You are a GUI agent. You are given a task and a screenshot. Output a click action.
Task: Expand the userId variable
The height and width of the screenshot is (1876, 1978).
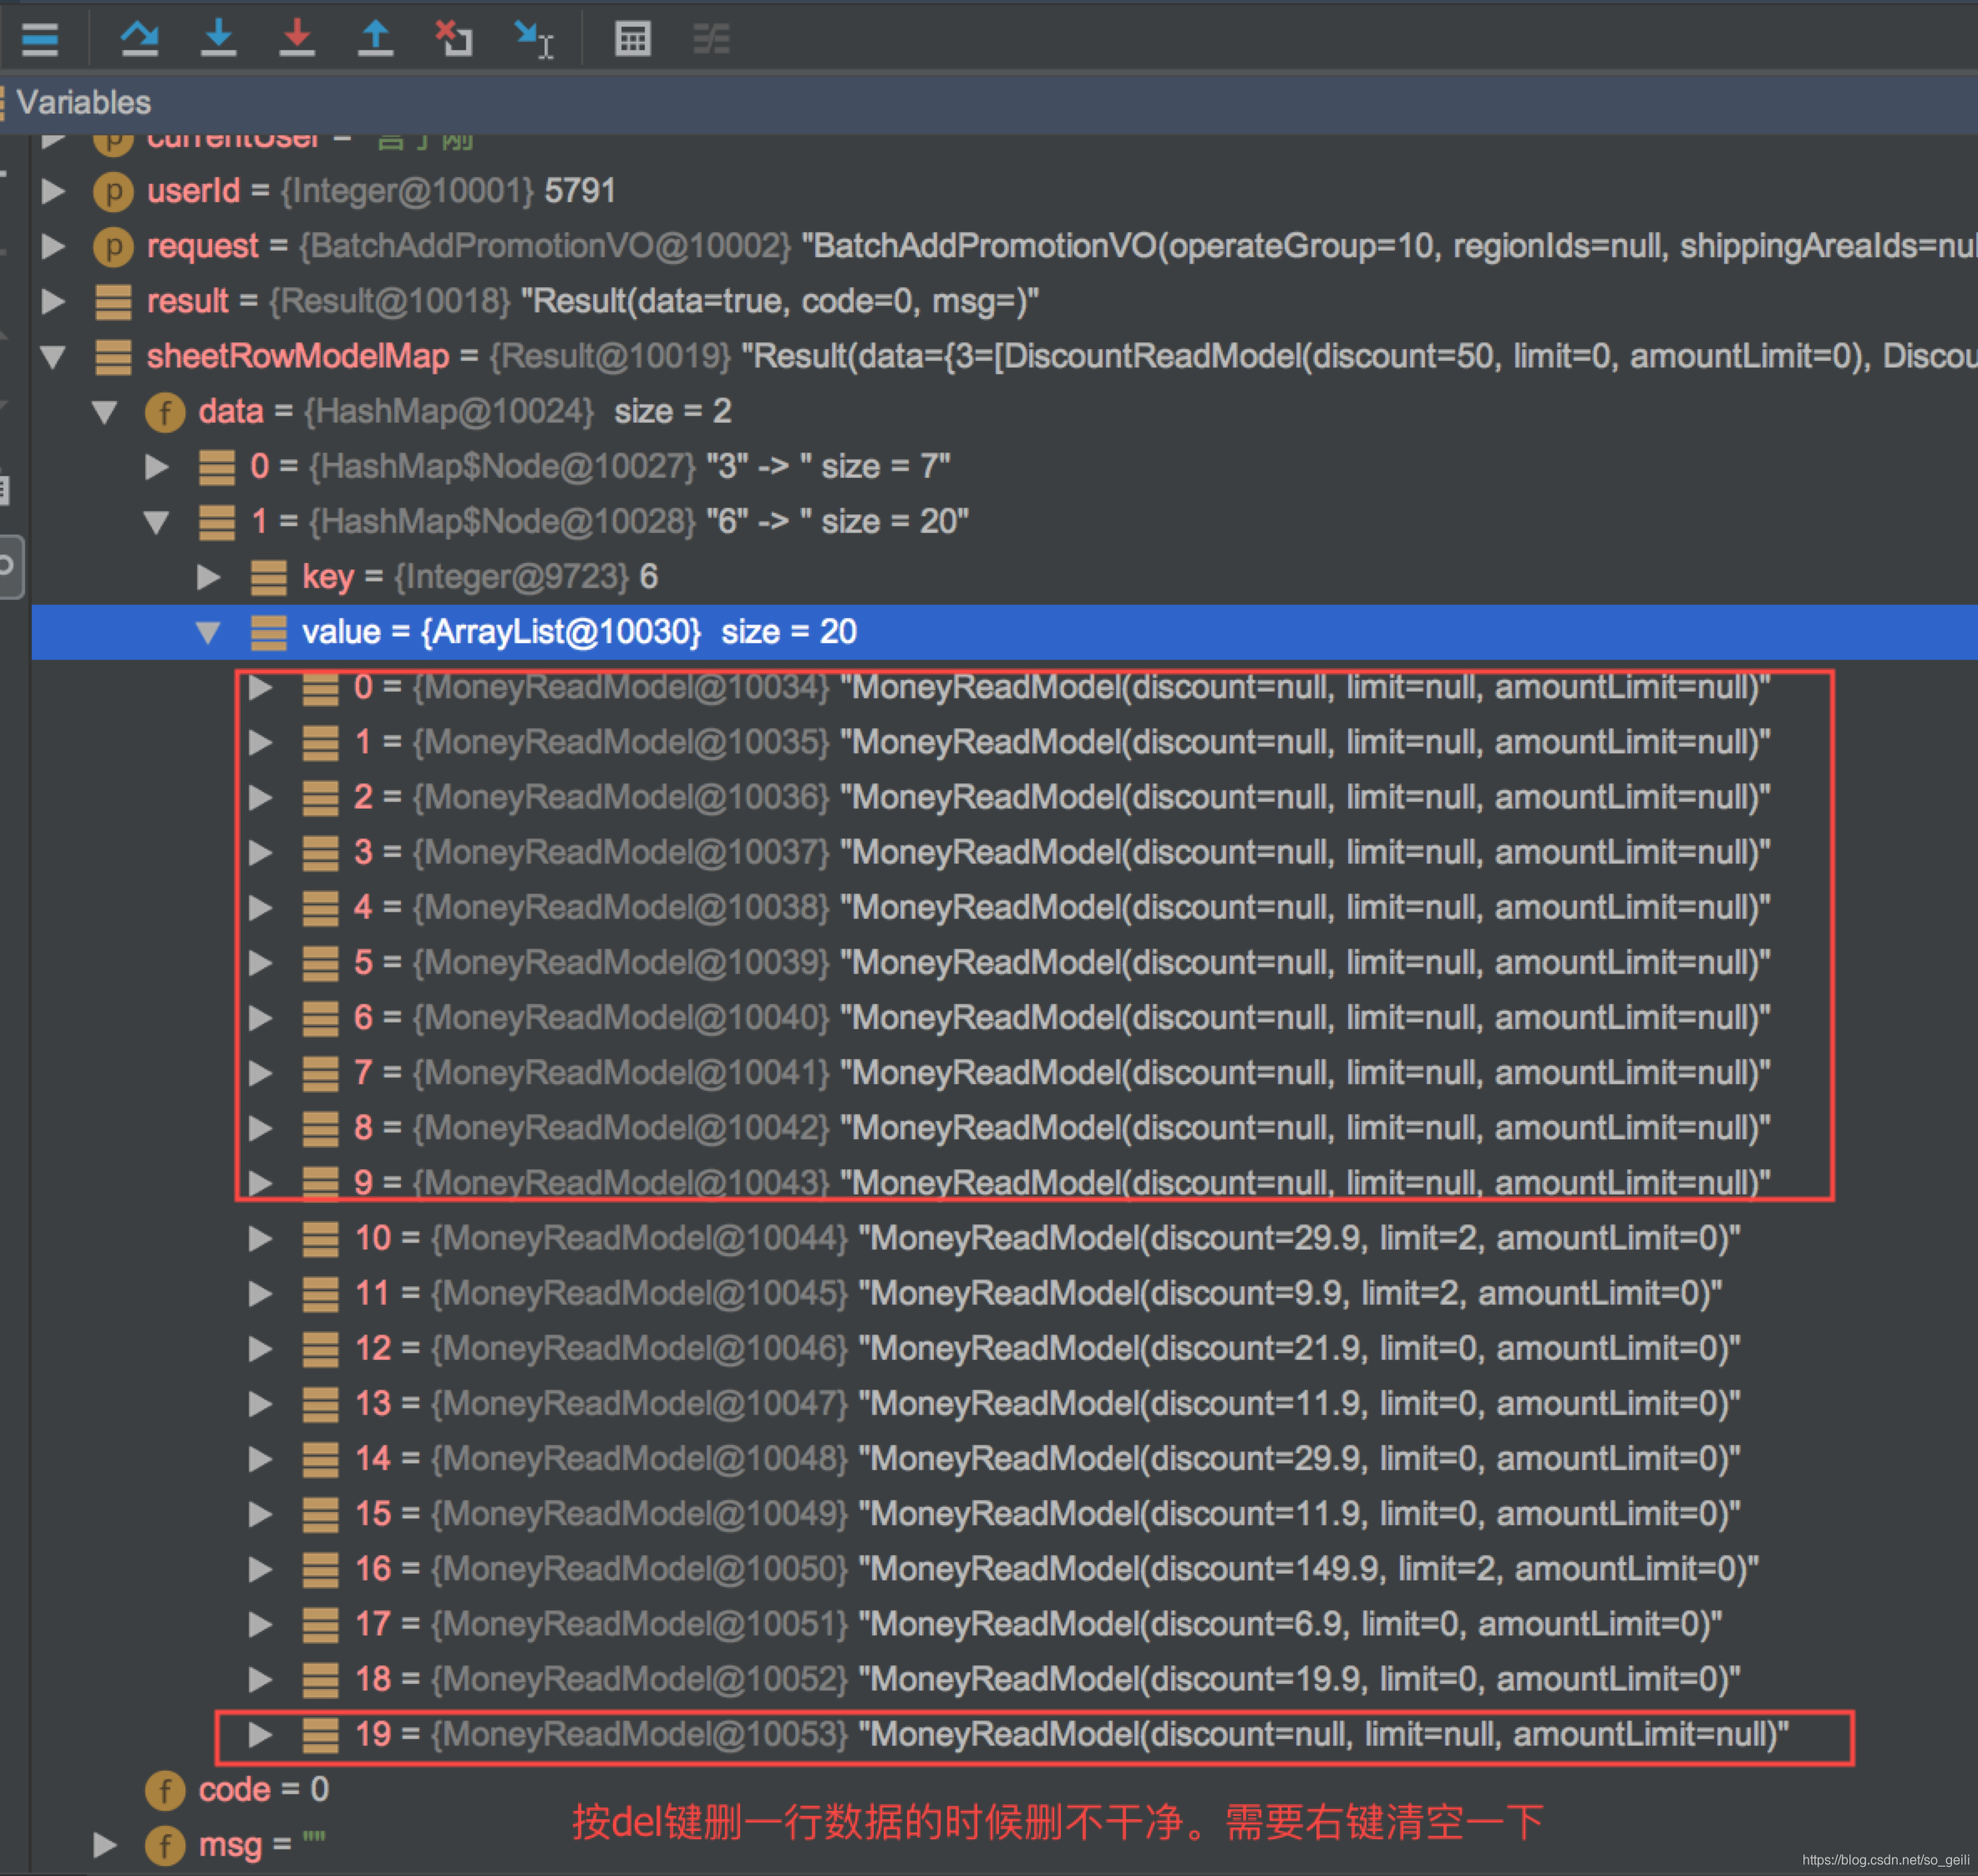tap(53, 190)
